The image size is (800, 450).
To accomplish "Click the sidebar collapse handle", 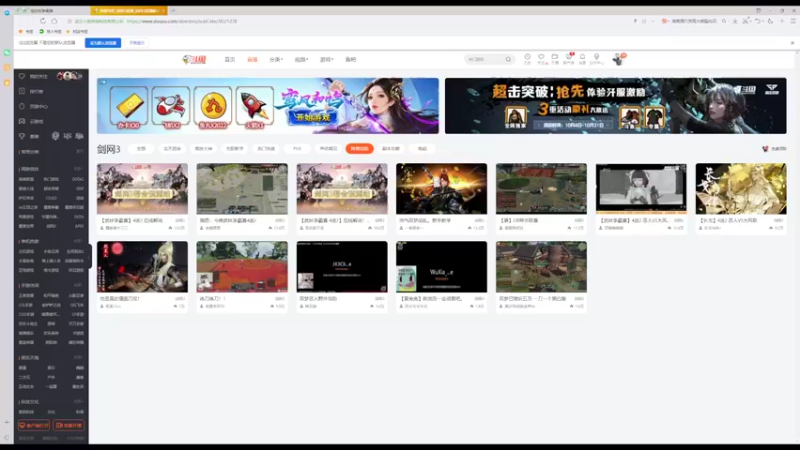I will [x=90, y=255].
